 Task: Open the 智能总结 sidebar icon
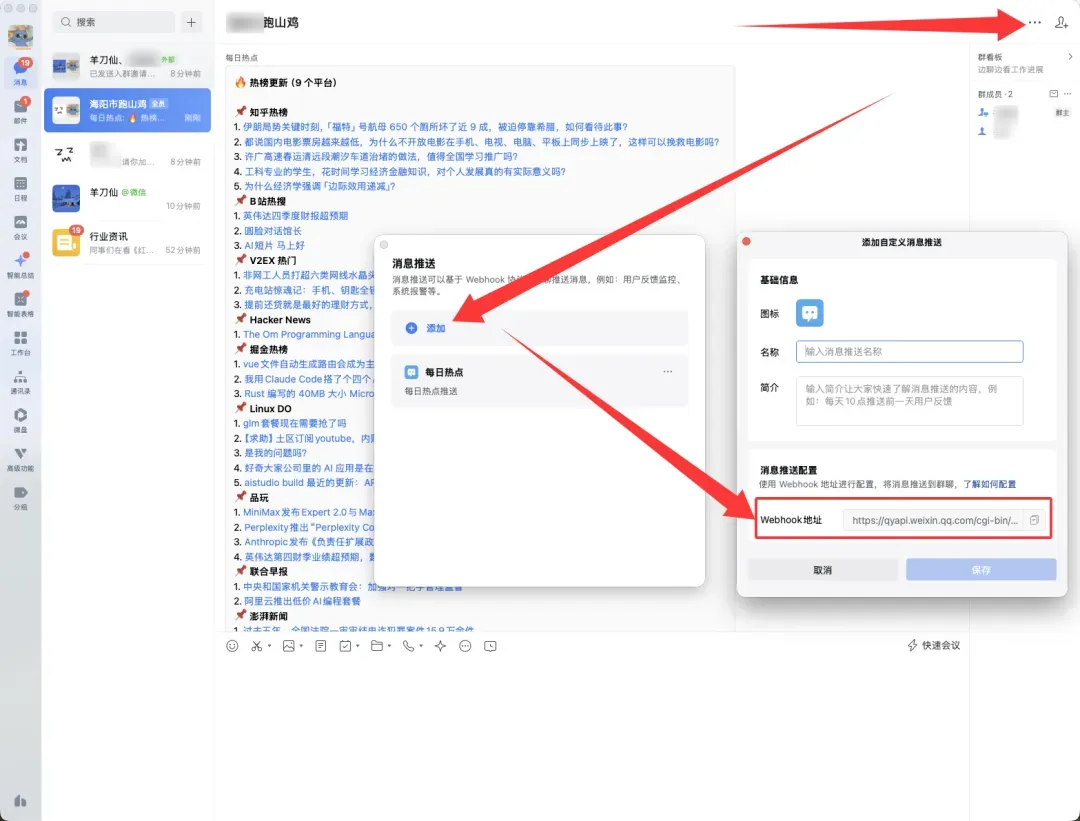pos(21,264)
